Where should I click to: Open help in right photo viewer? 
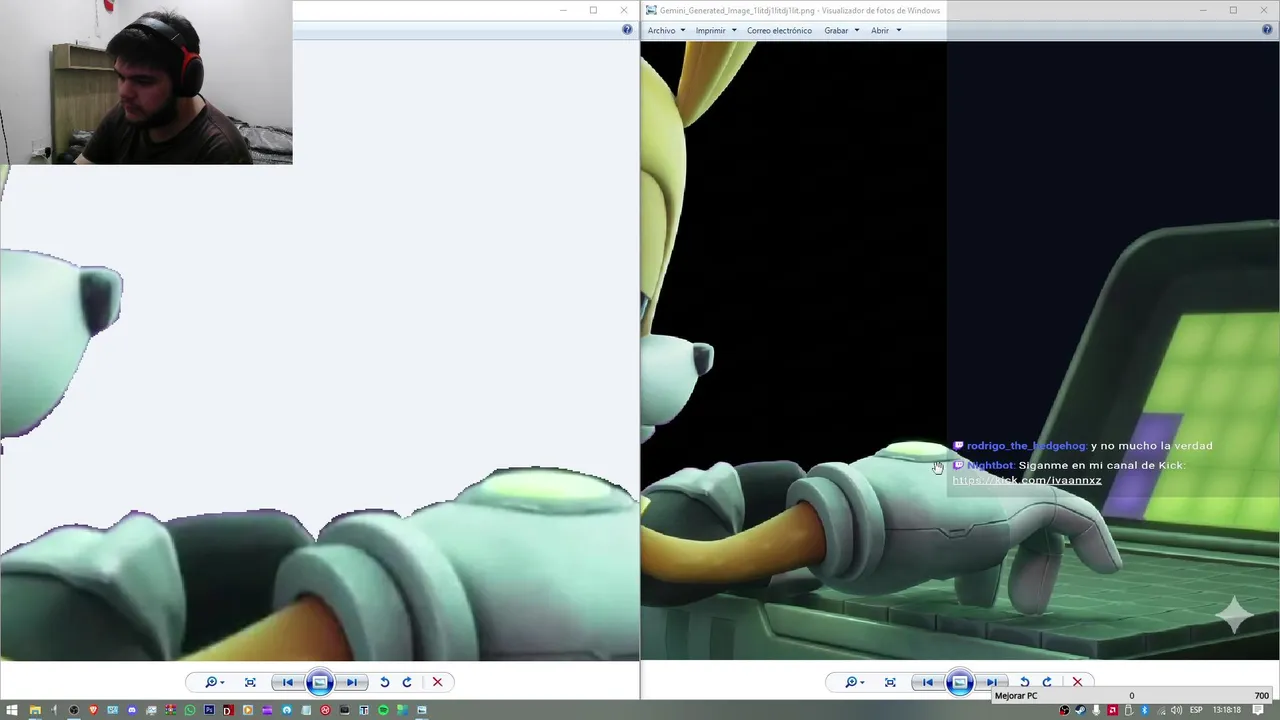1267,30
